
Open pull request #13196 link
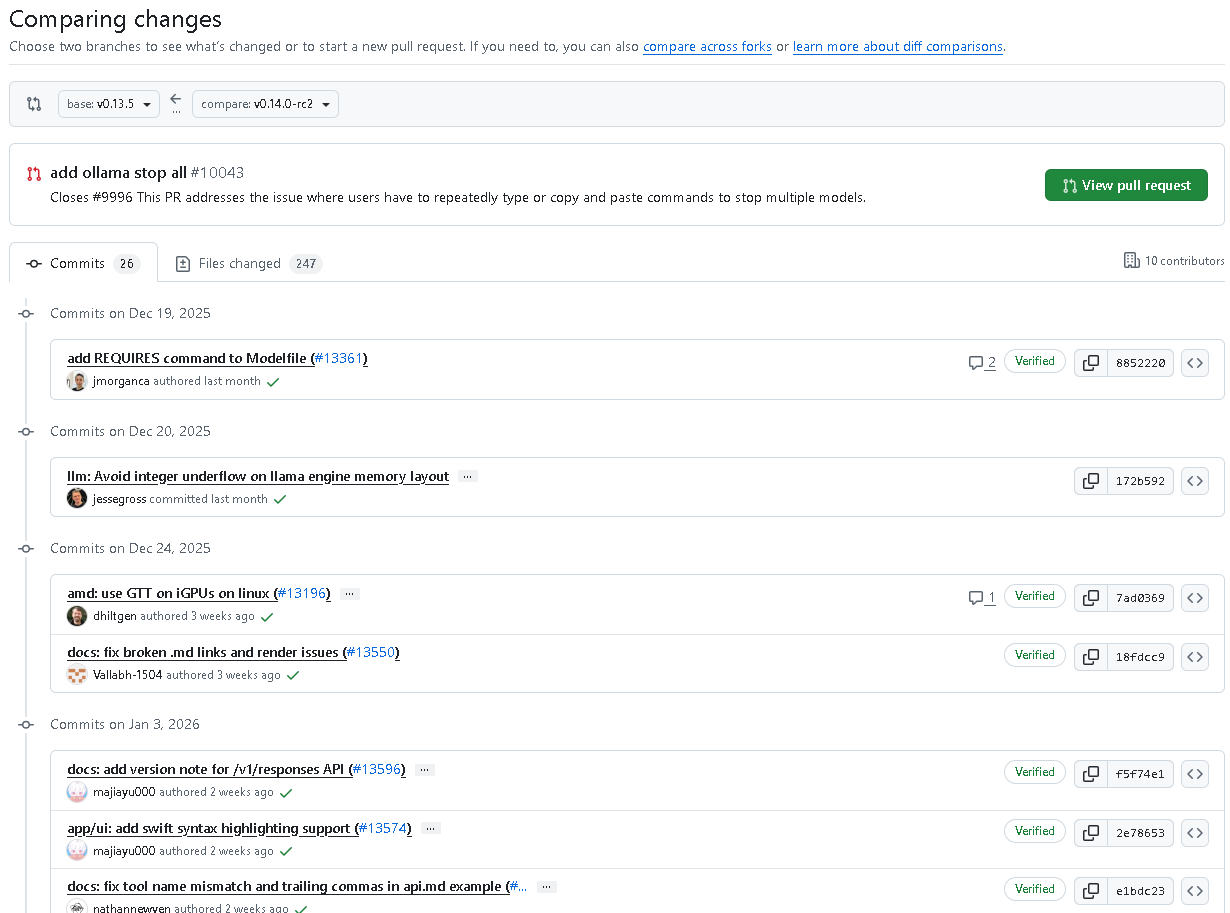[302, 594]
